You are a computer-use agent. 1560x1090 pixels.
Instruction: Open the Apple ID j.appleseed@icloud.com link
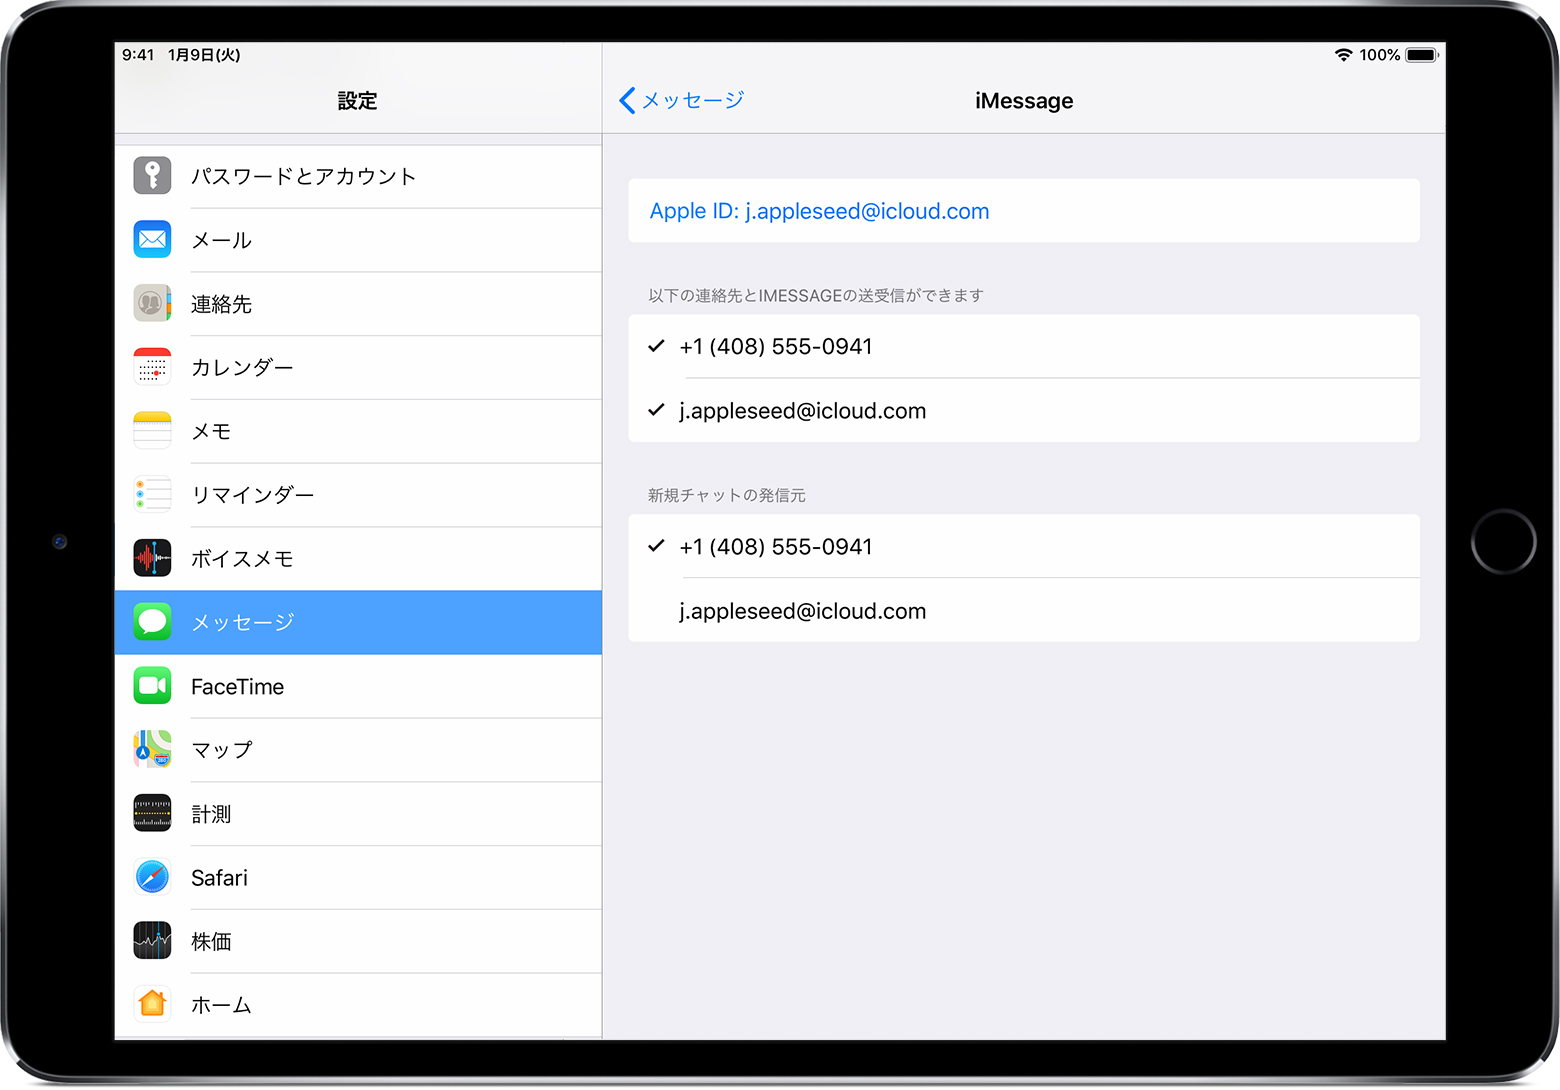click(1024, 211)
